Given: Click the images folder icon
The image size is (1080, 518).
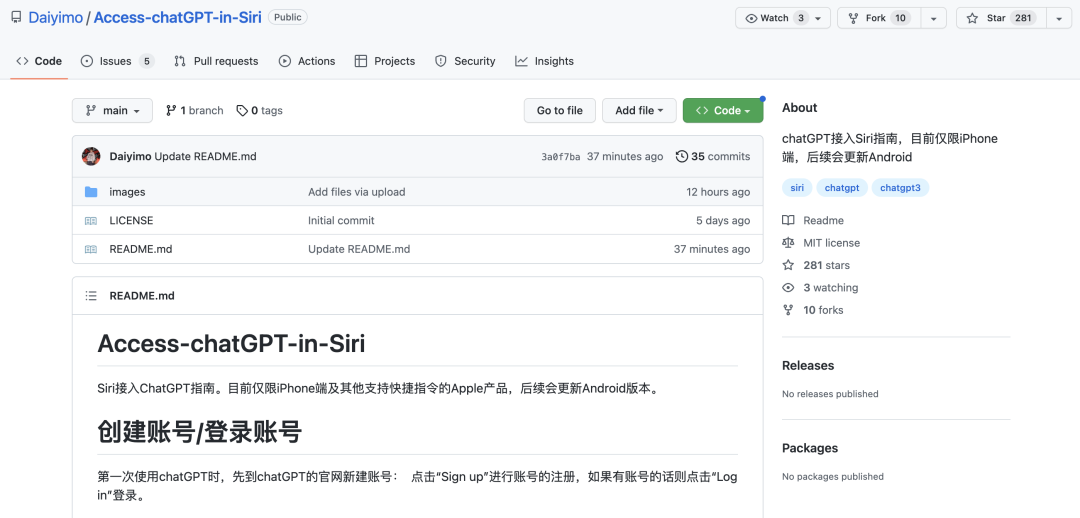Looking at the screenshot, I should [91, 192].
